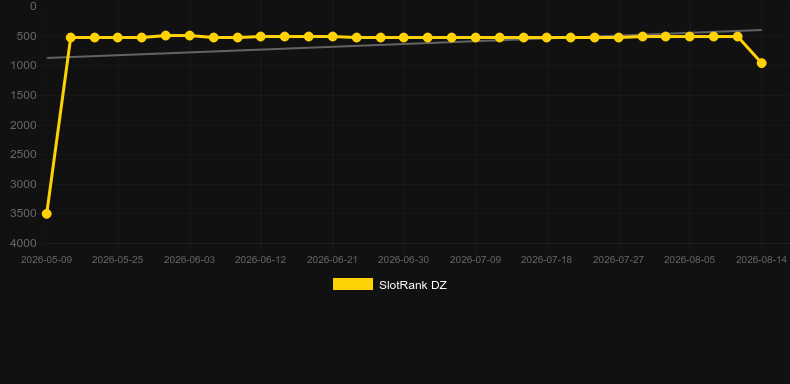Click the 1500 y-axis label
Image resolution: width=790 pixels, height=384 pixels.
(x=24, y=95)
